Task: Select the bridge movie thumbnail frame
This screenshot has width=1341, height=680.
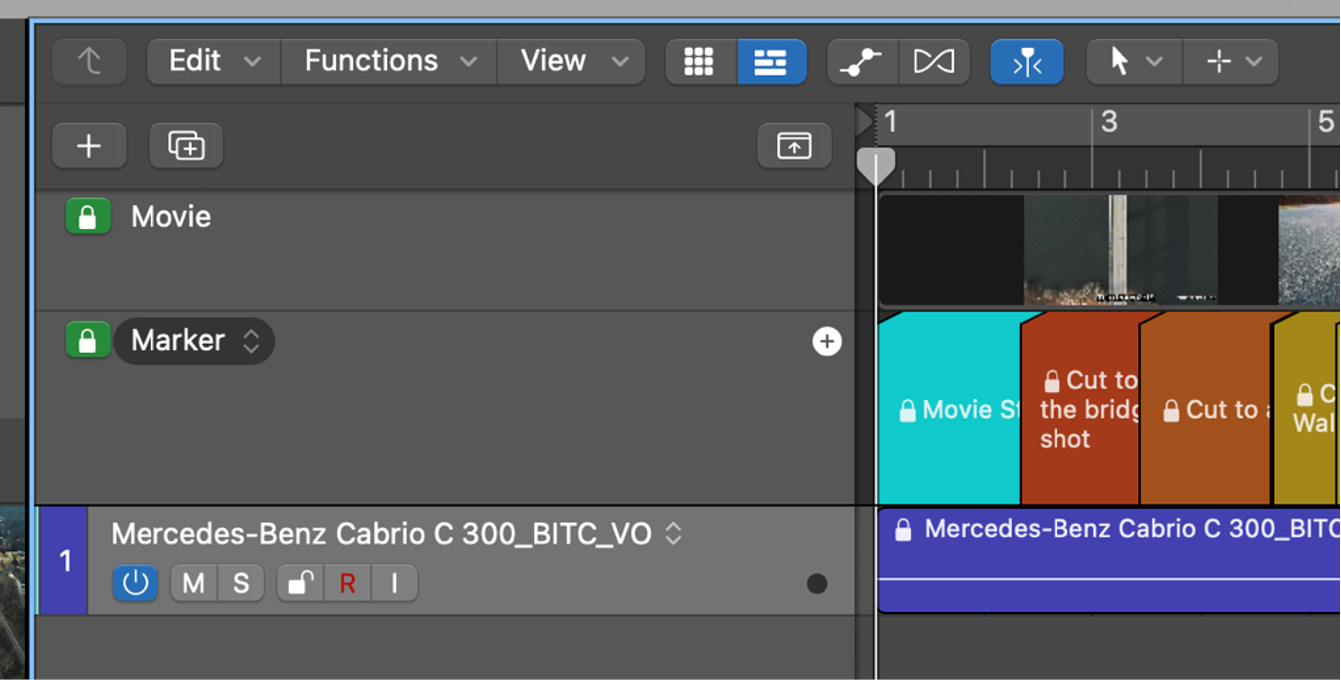Action: pyautogui.click(x=1121, y=250)
